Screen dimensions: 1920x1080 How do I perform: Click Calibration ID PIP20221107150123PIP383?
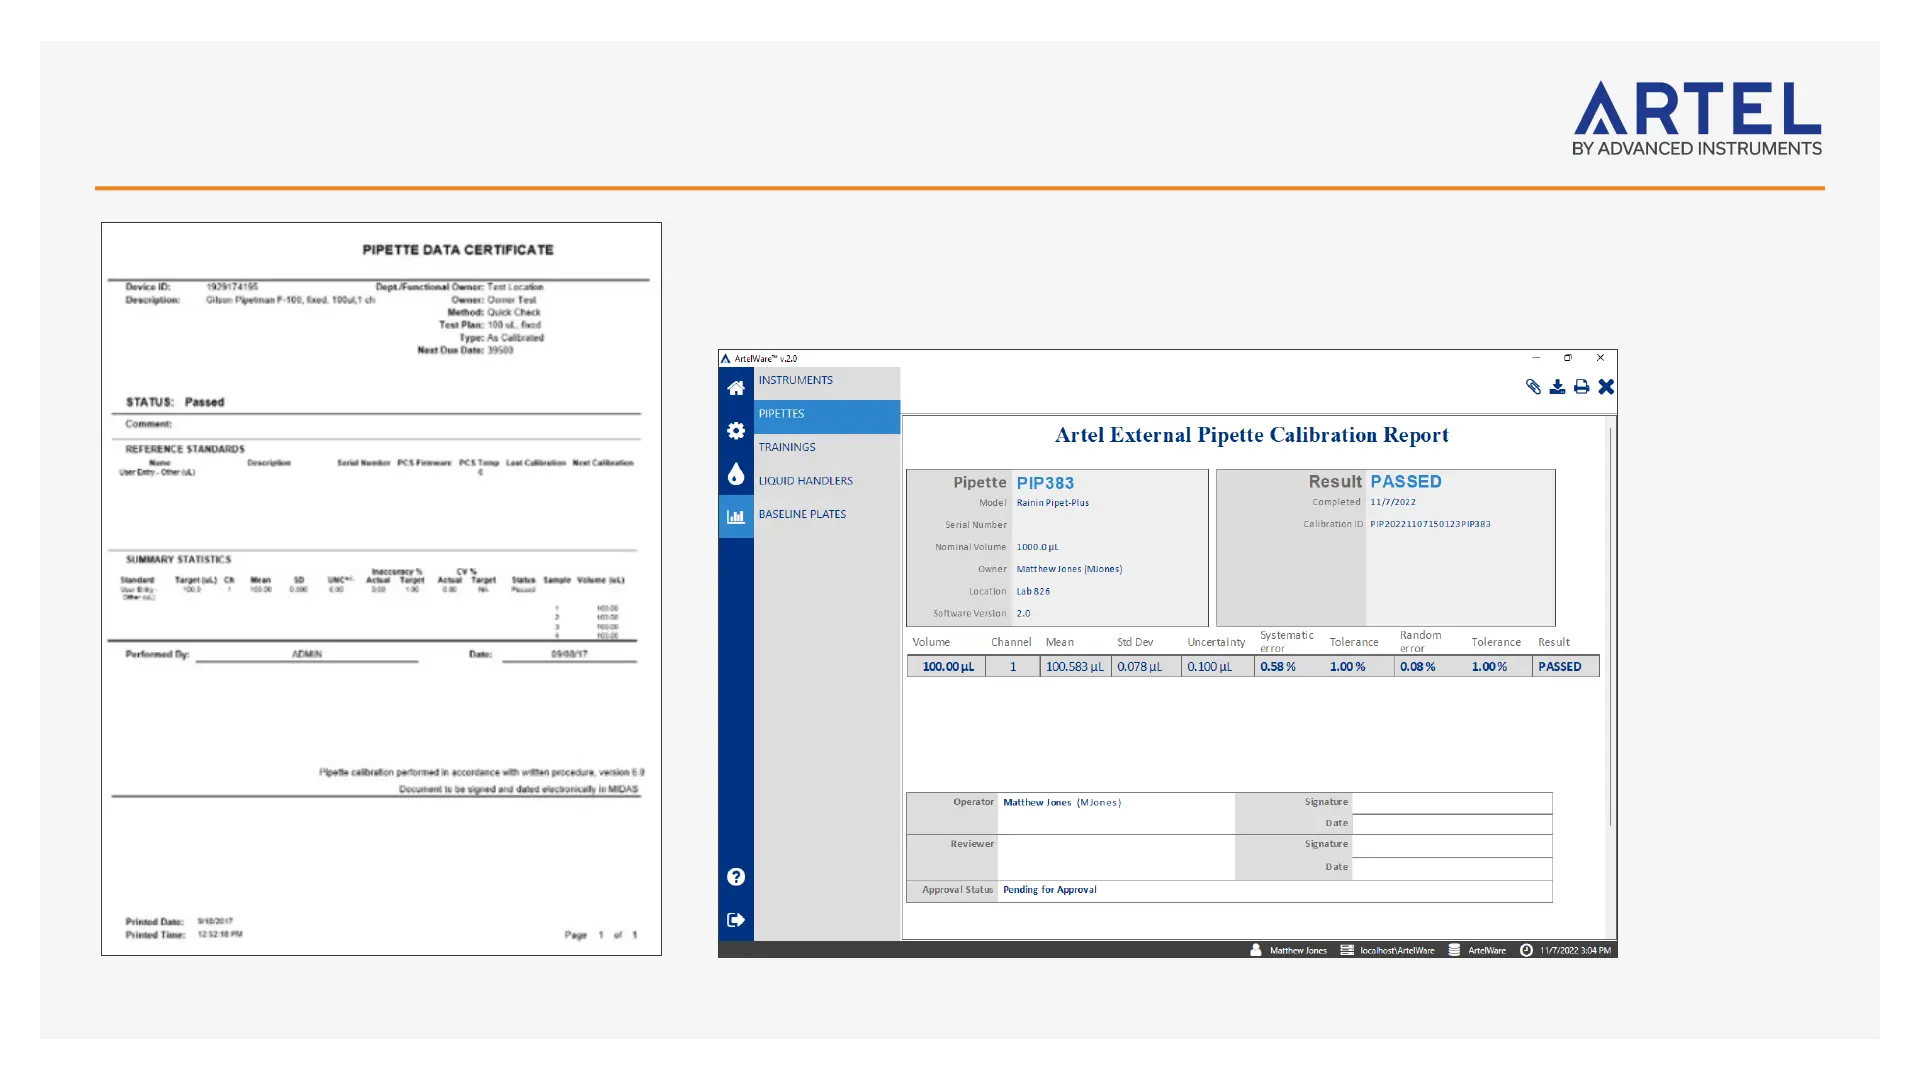1430,524
